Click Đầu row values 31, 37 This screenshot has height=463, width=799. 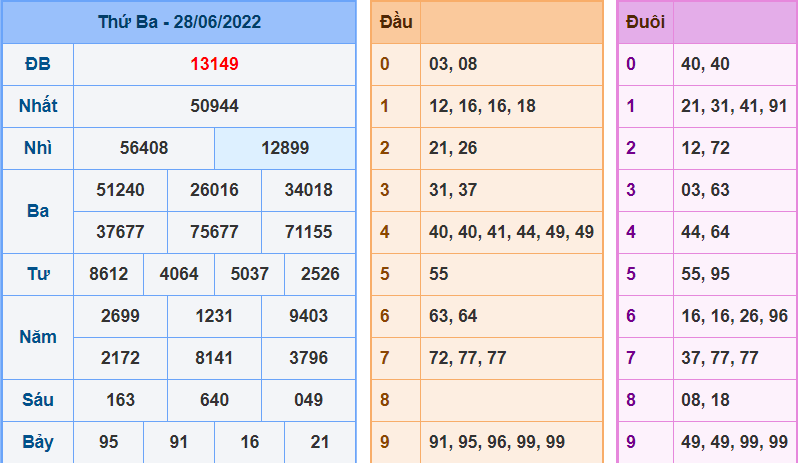[x=453, y=190]
